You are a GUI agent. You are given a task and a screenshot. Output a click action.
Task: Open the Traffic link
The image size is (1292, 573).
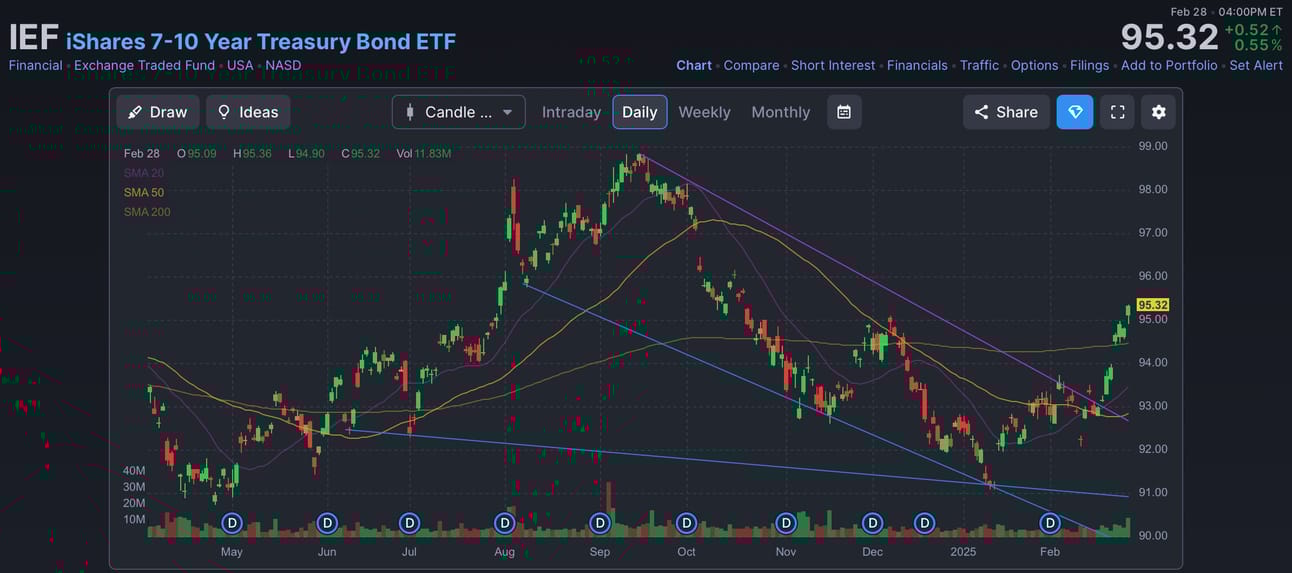(x=979, y=65)
